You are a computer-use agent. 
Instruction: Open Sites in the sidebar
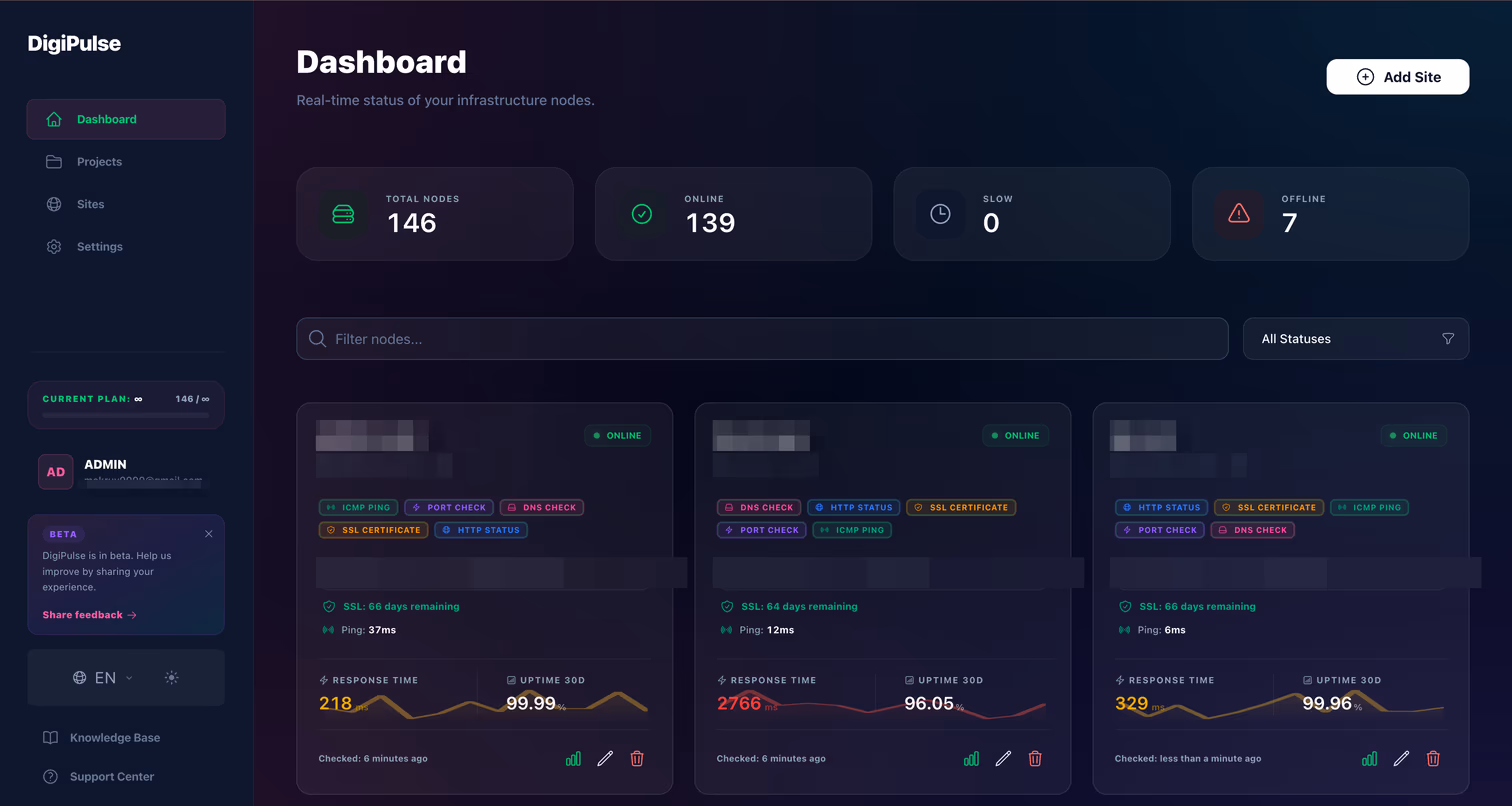(126, 204)
